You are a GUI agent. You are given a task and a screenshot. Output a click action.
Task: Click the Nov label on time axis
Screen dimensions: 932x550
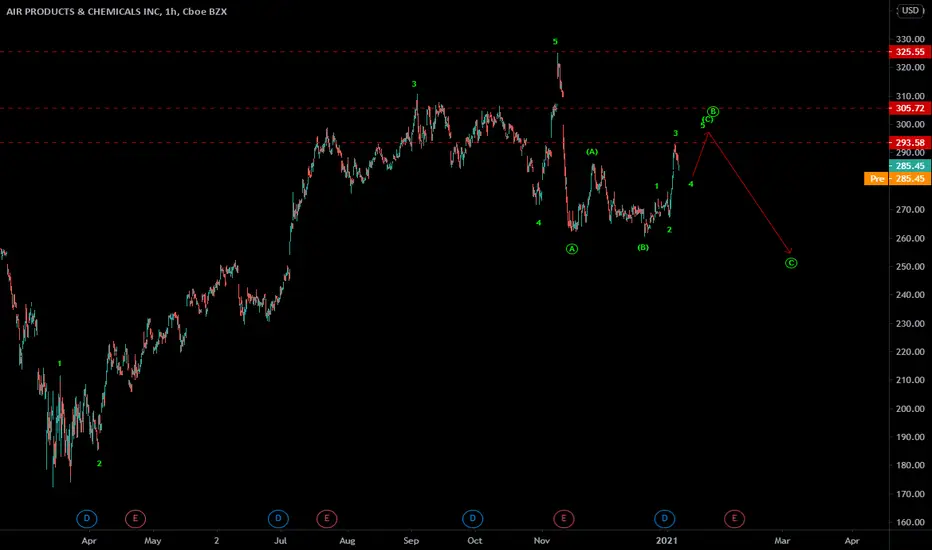541,540
